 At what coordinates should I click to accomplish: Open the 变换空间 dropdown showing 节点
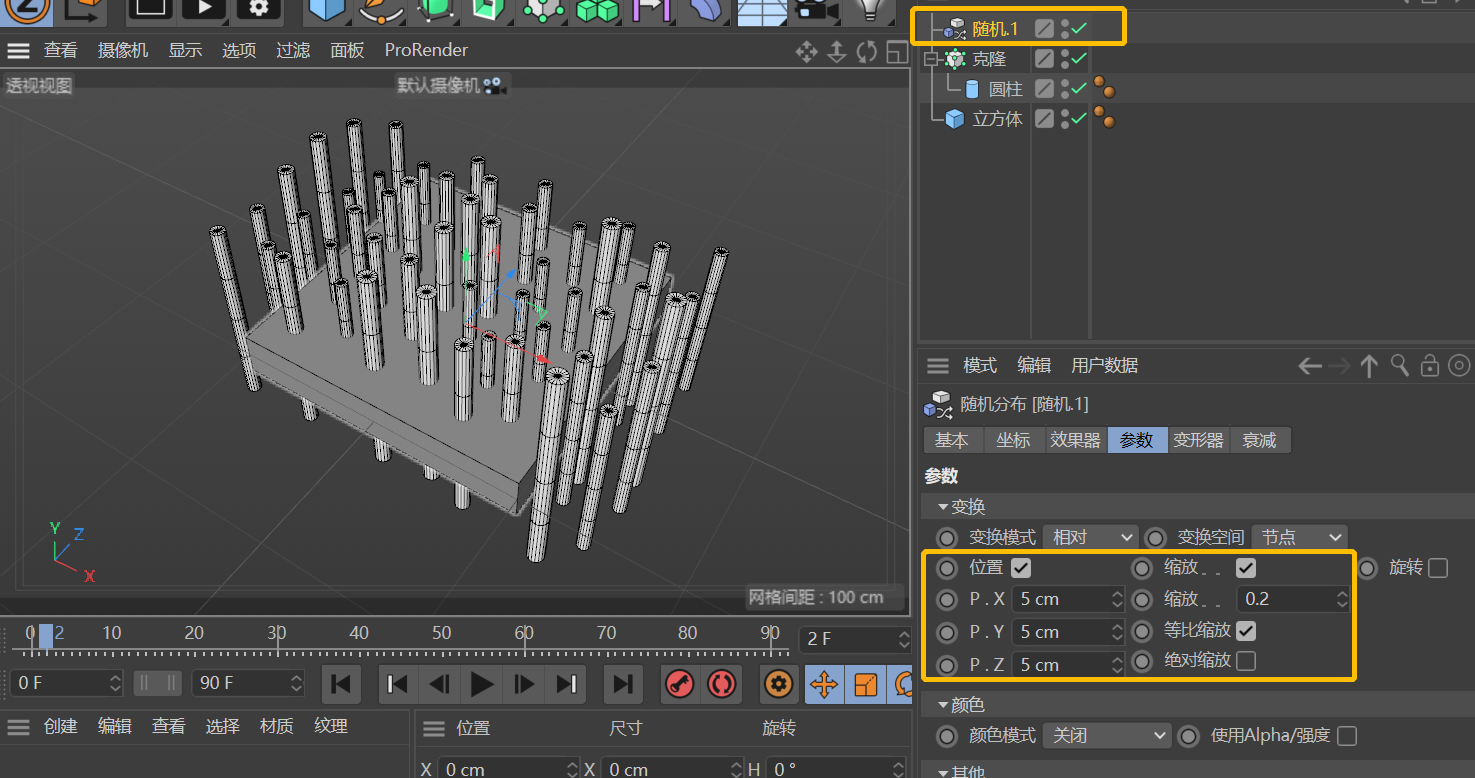point(1300,537)
